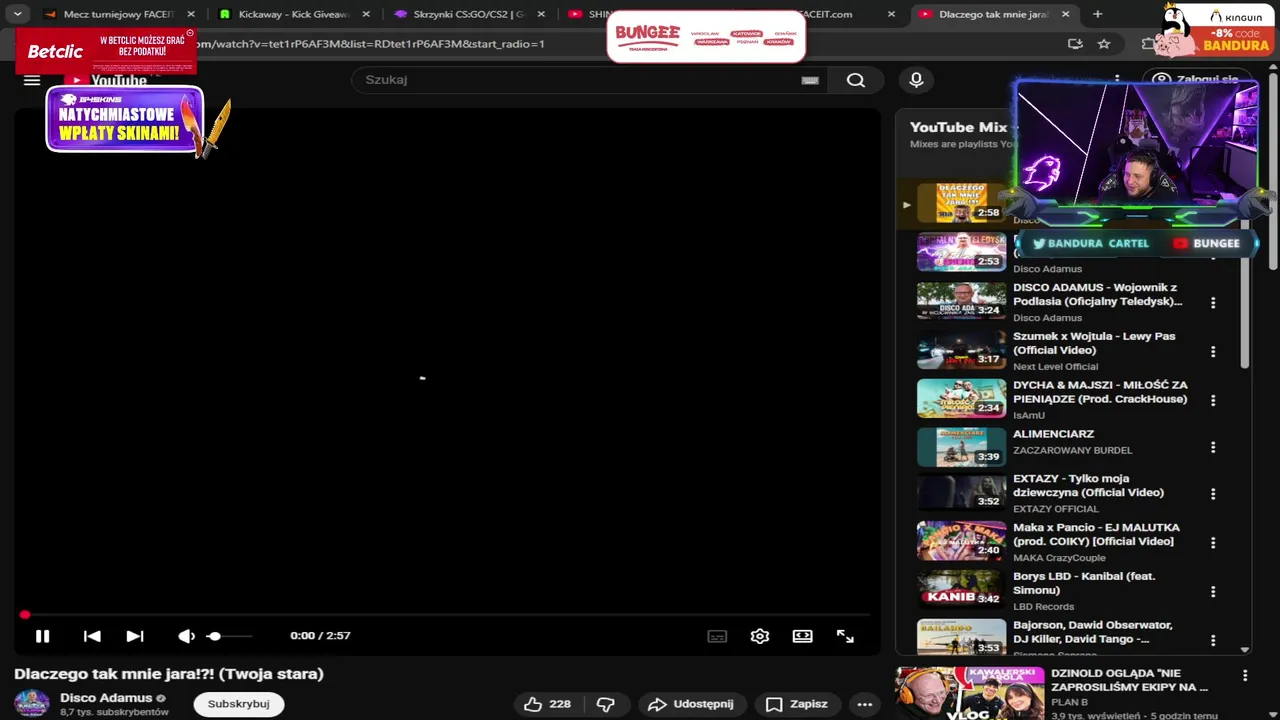Switch to theater mode
Screen dimensions: 1280x720
803,636
